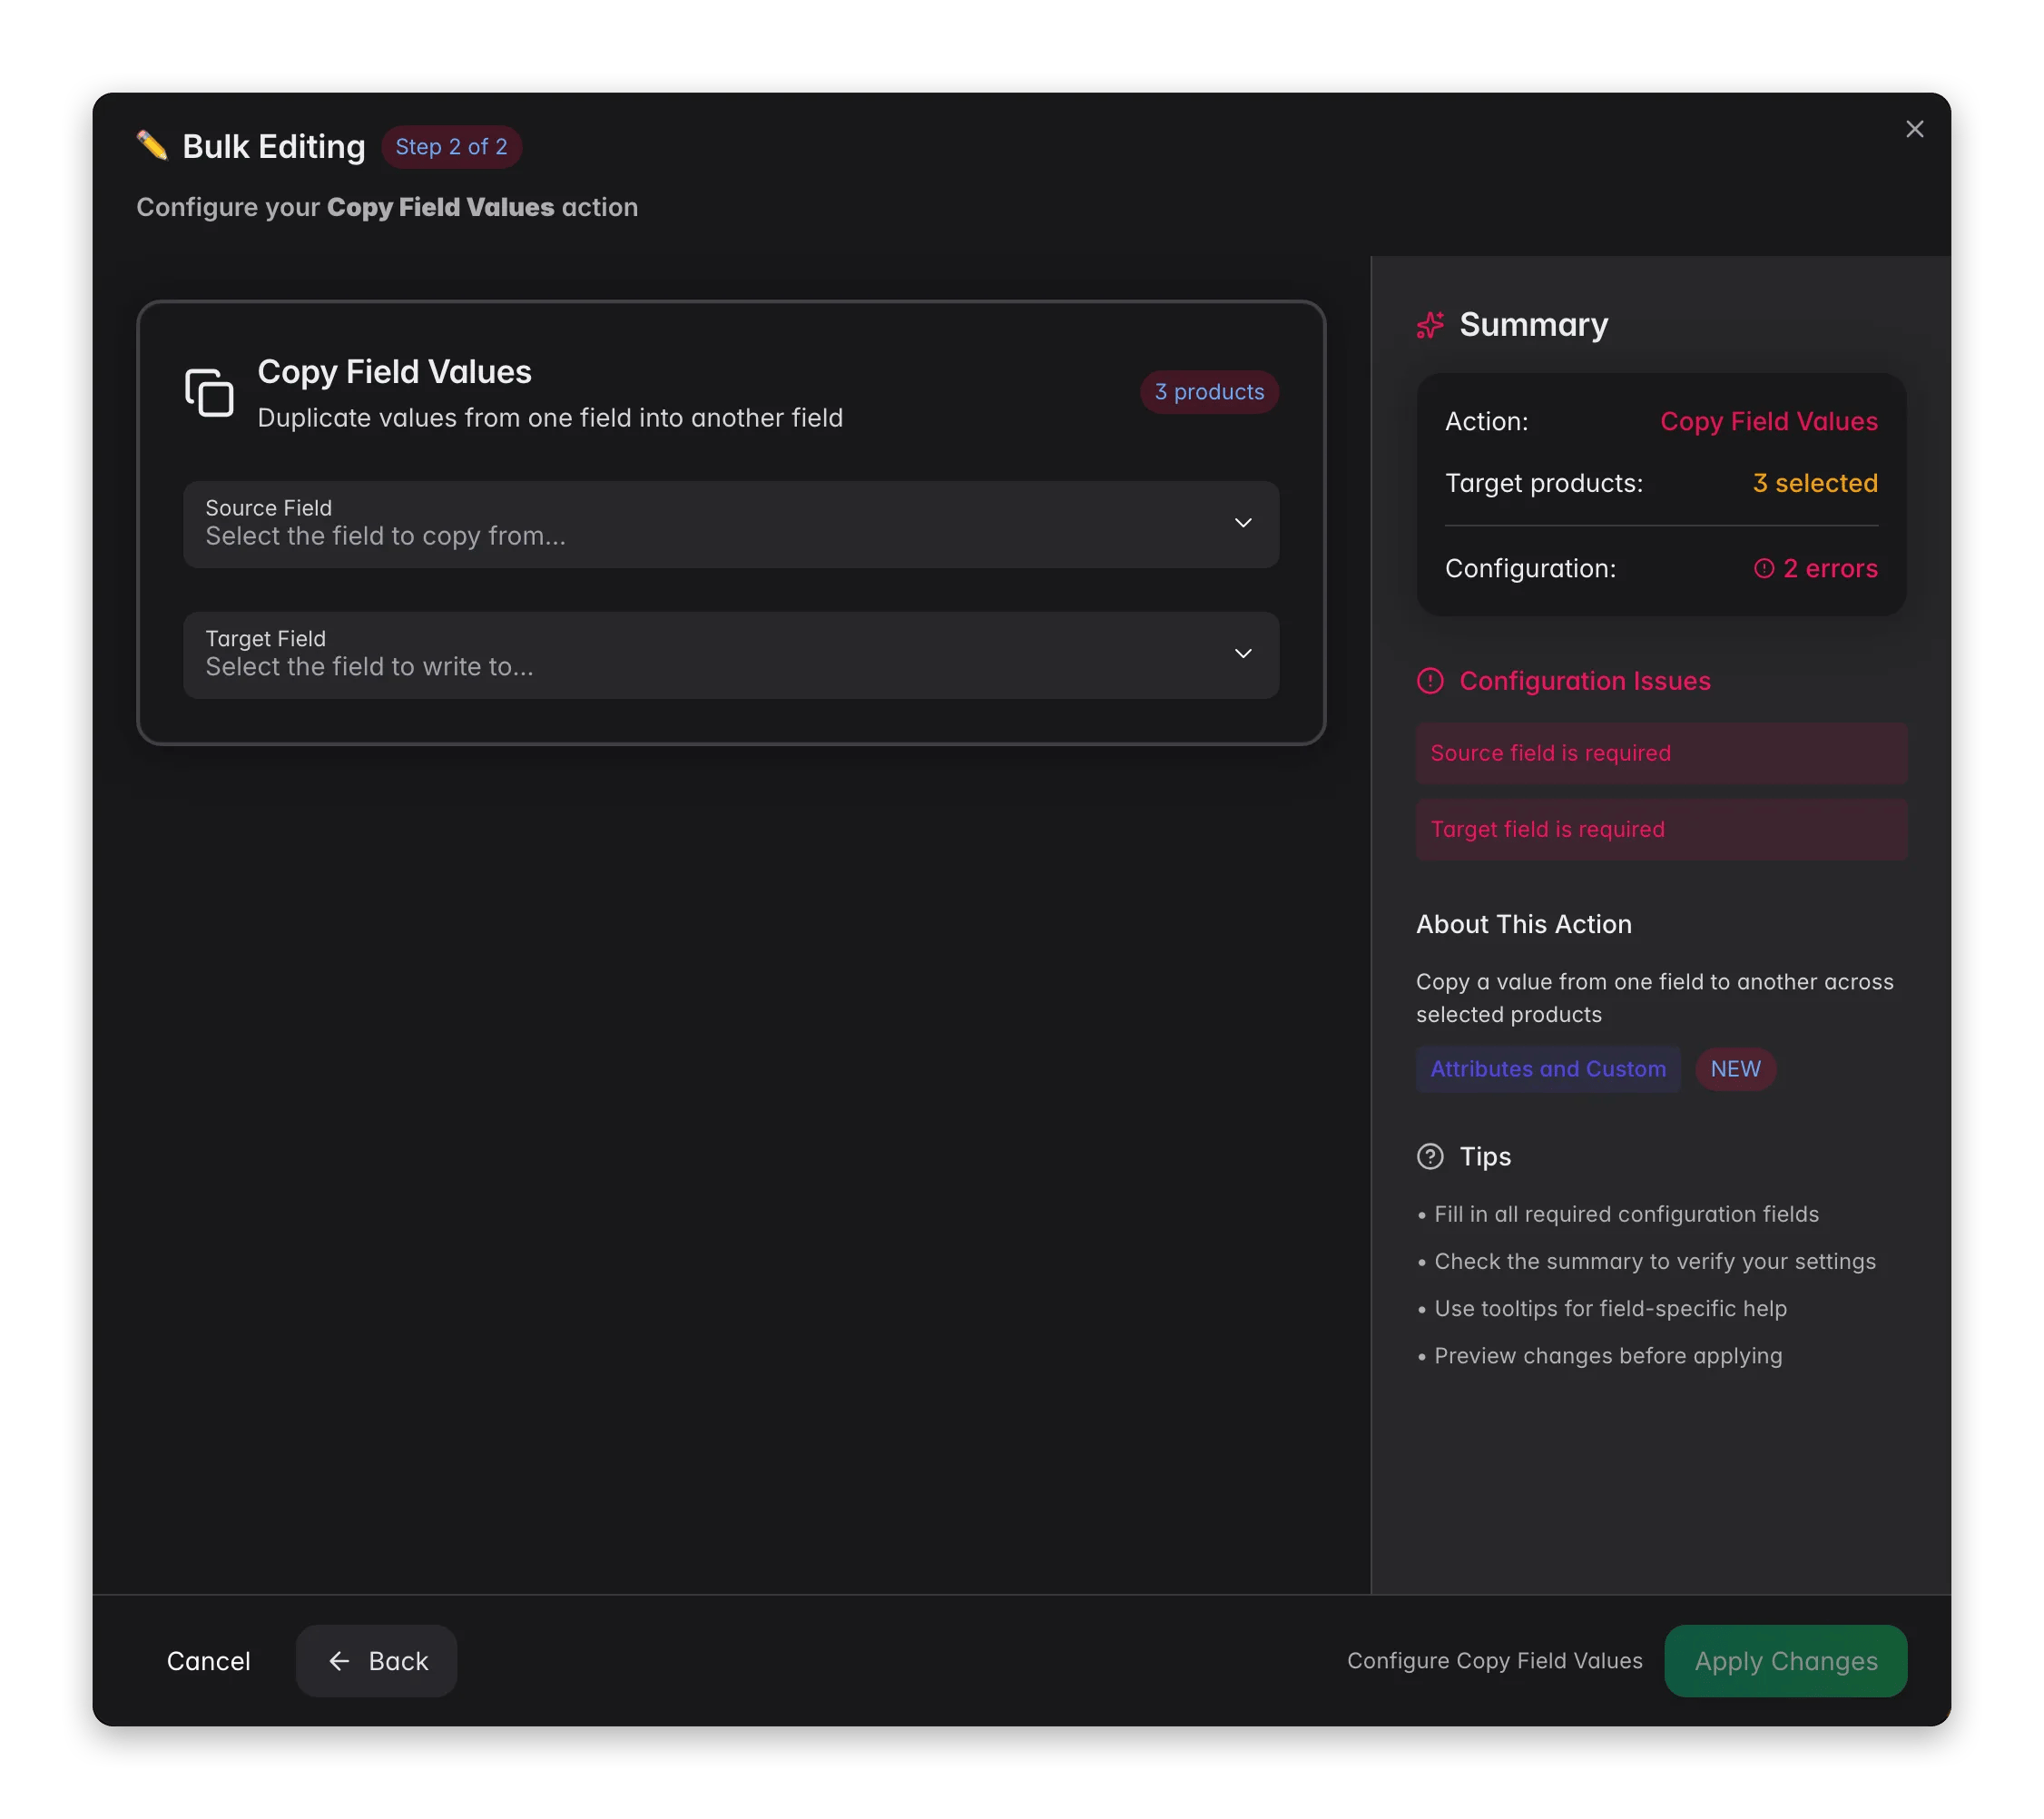
Task: Click the Summary heading
Action: [1534, 325]
